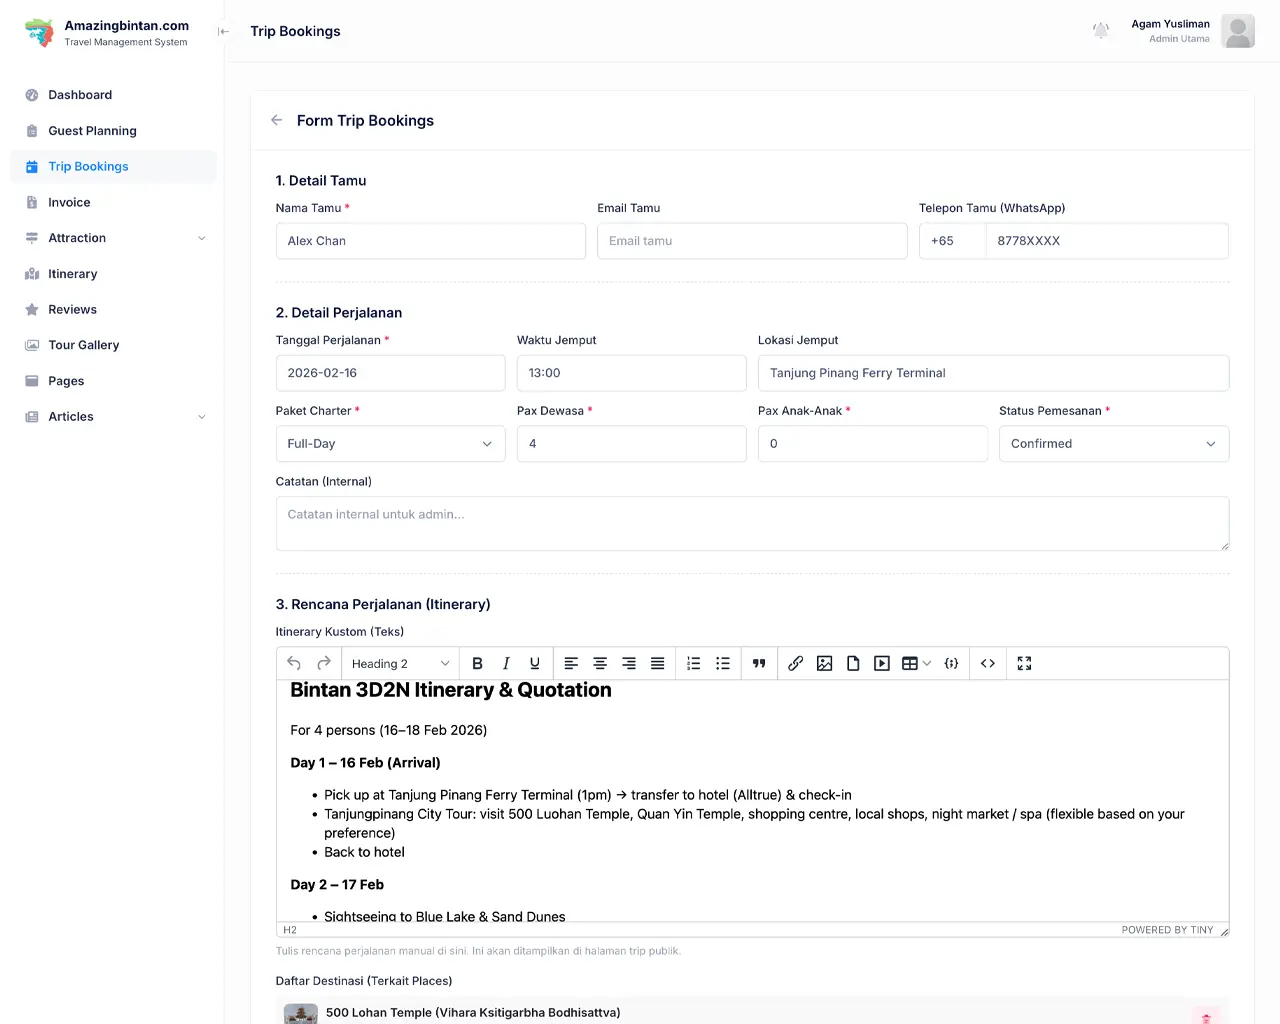The image size is (1280, 1024).
Task: Insert a blockquote in the itinerary
Action: point(759,663)
